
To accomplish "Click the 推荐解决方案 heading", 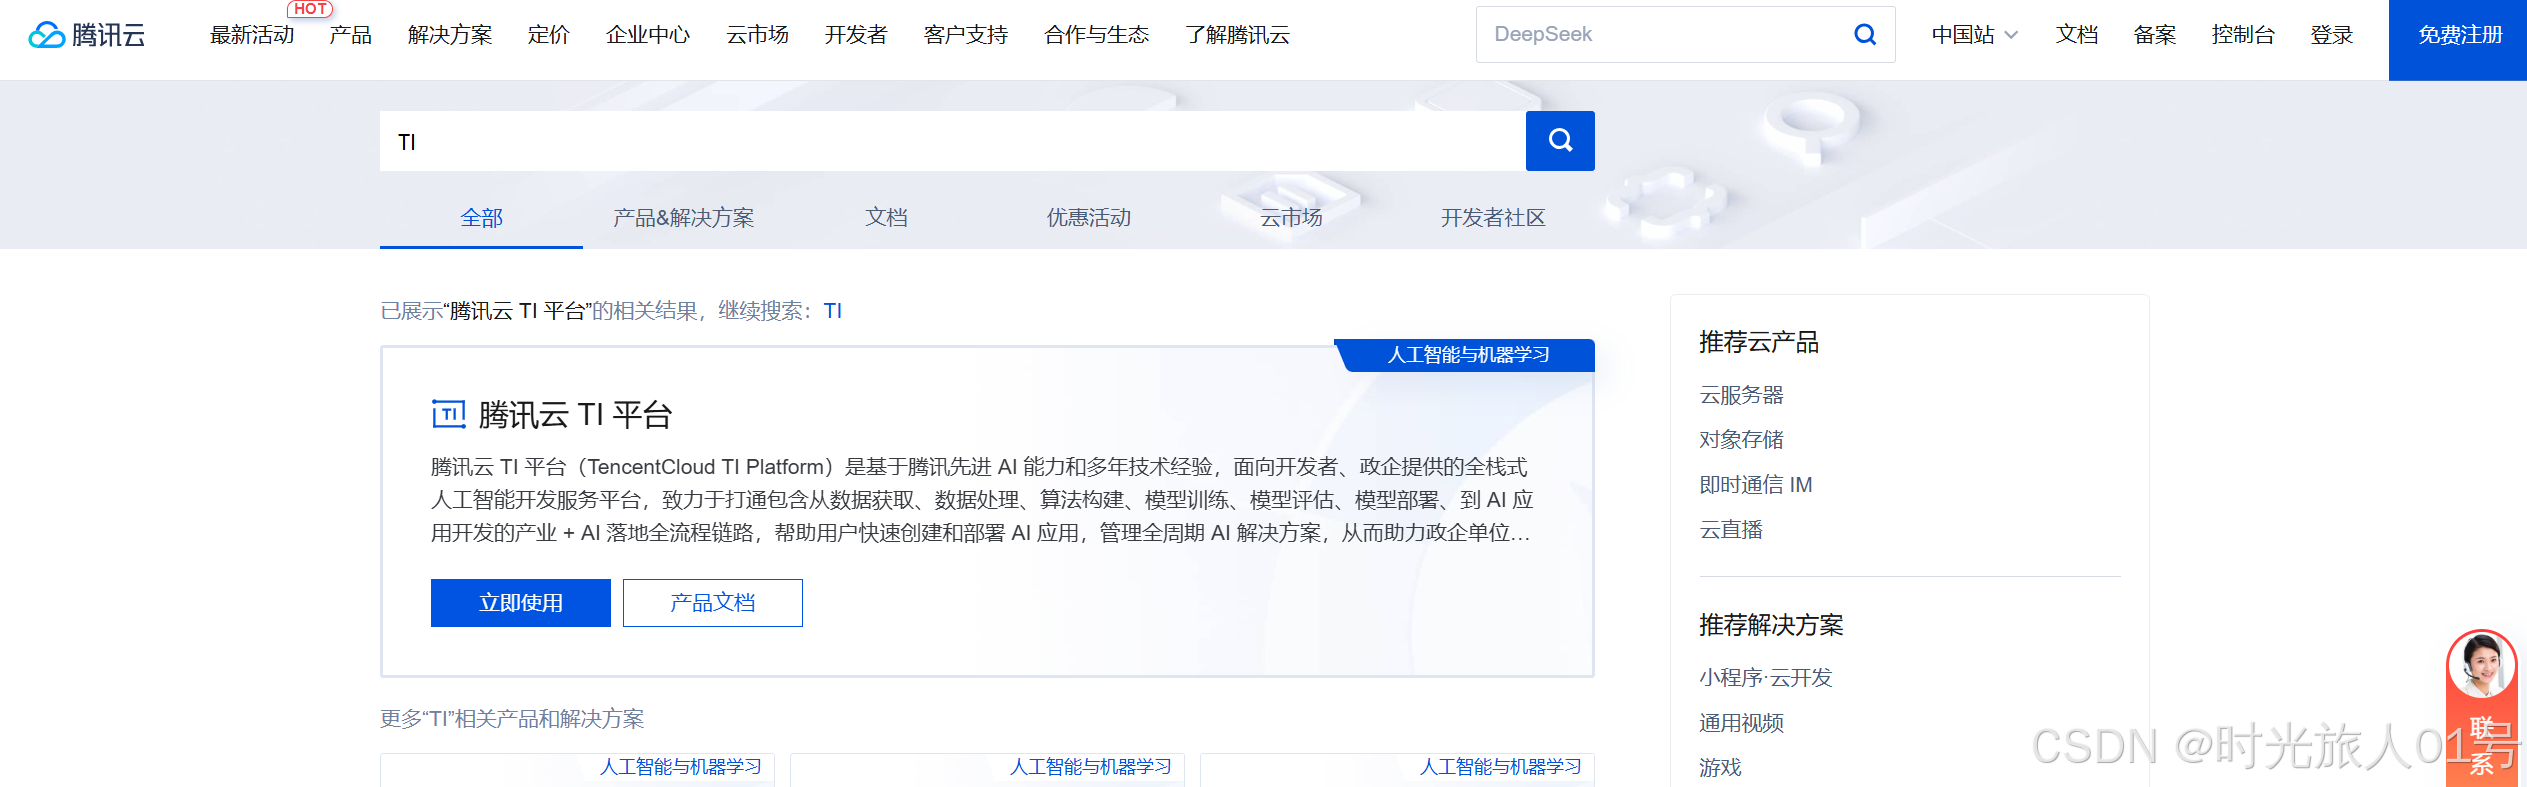I will 1770,625.
